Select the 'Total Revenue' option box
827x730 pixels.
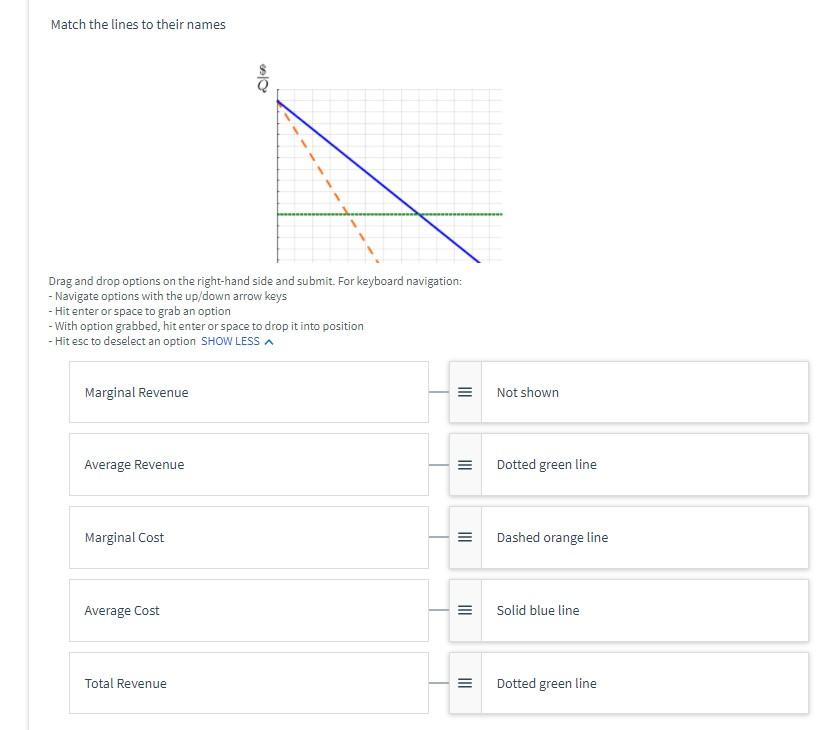pos(248,683)
